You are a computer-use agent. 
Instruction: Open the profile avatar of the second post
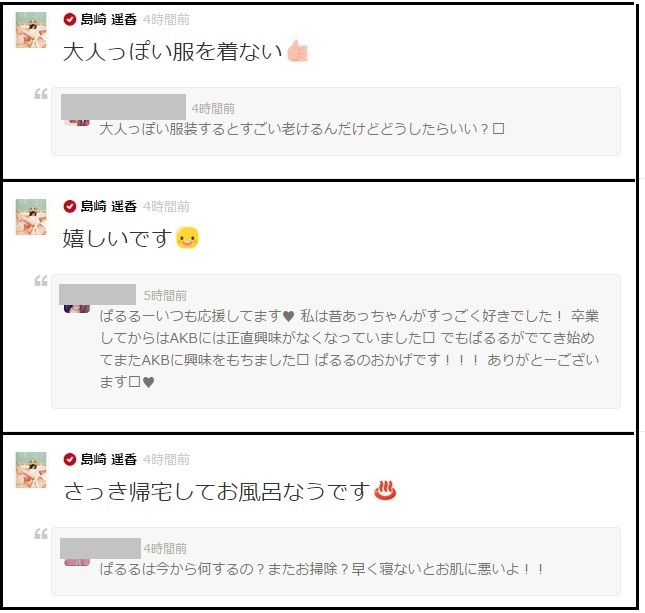pyautogui.click(x=31, y=217)
